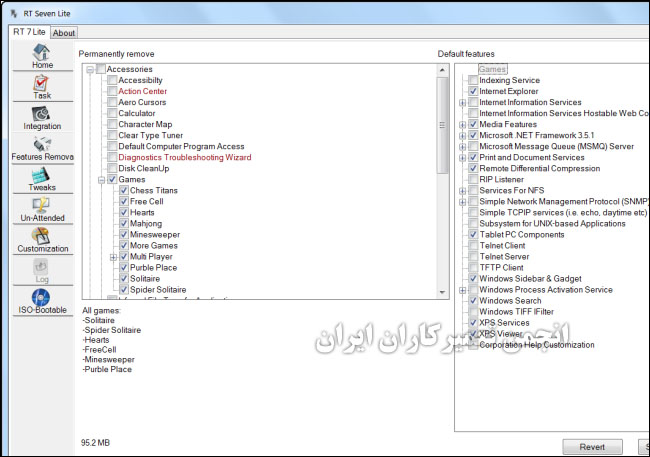Screen dimensions: 650x457
Task: Expand Microsoft .NET Framework 3.5.1 node
Action: coord(463,136)
